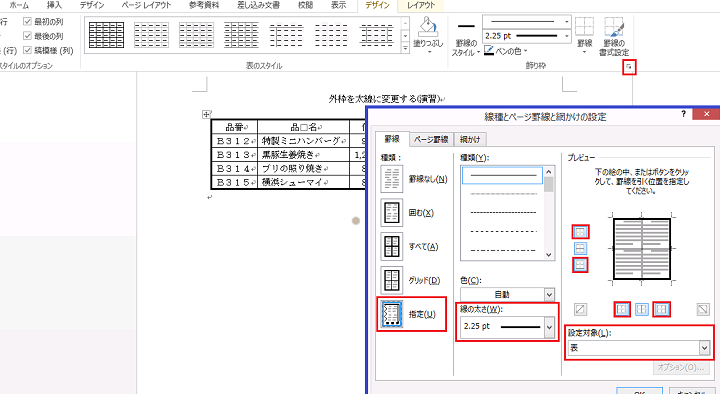Image resolution: width=720 pixels, height=394 pixels.
Task: Select the solid line style in 種類(Y) list
Action: coord(502,175)
